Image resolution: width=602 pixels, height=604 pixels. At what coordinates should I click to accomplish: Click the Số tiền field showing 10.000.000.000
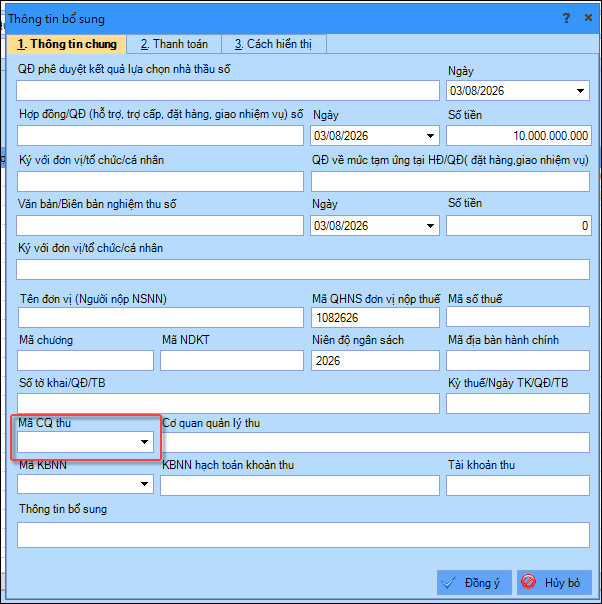518,136
